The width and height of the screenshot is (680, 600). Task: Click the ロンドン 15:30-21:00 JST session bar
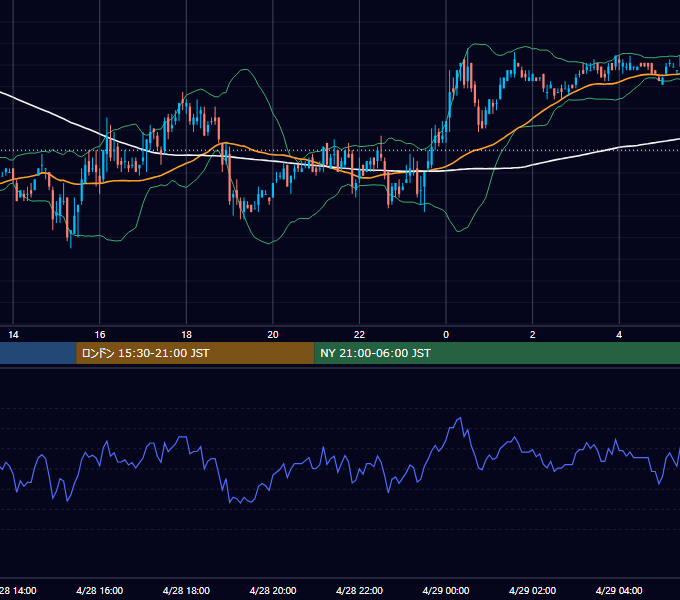point(195,353)
